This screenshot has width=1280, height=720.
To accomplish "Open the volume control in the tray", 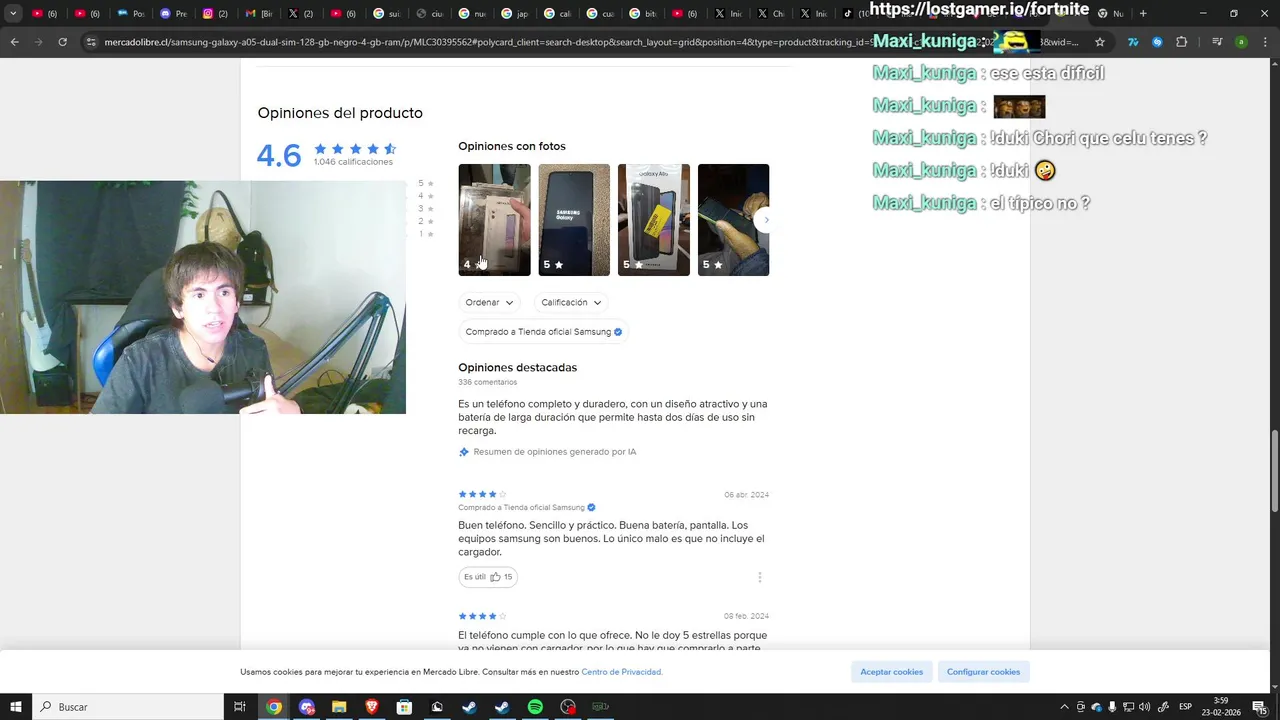I will pos(1144,707).
